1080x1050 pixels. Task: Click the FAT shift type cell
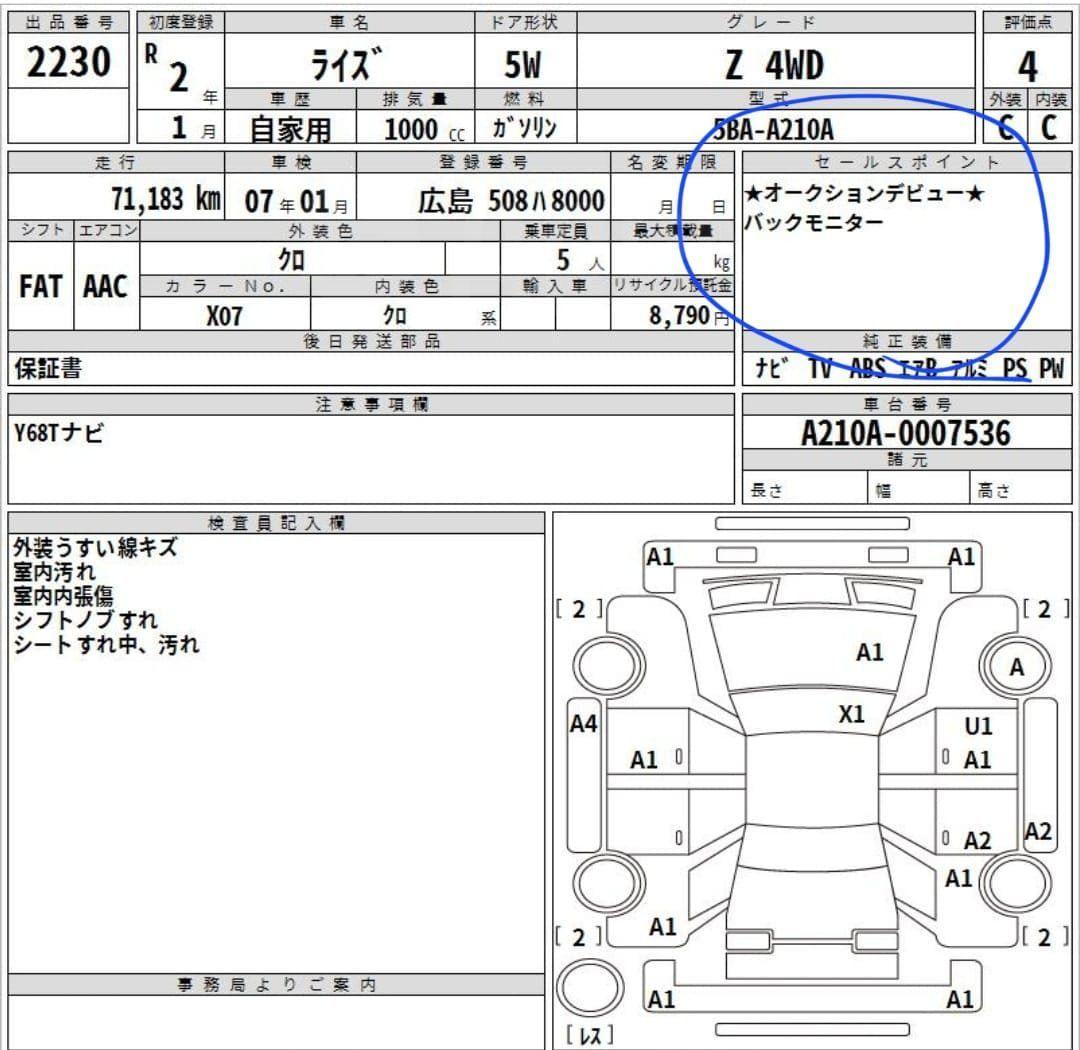[x=40, y=287]
